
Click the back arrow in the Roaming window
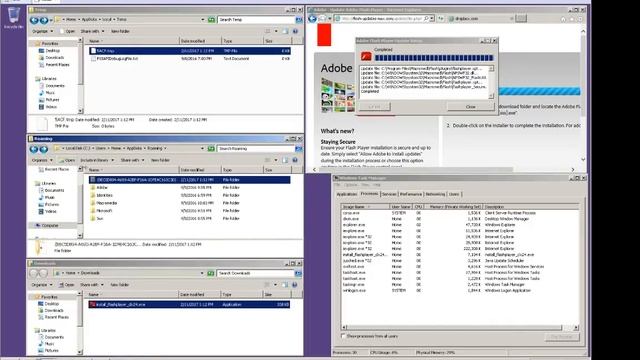click(x=34, y=149)
